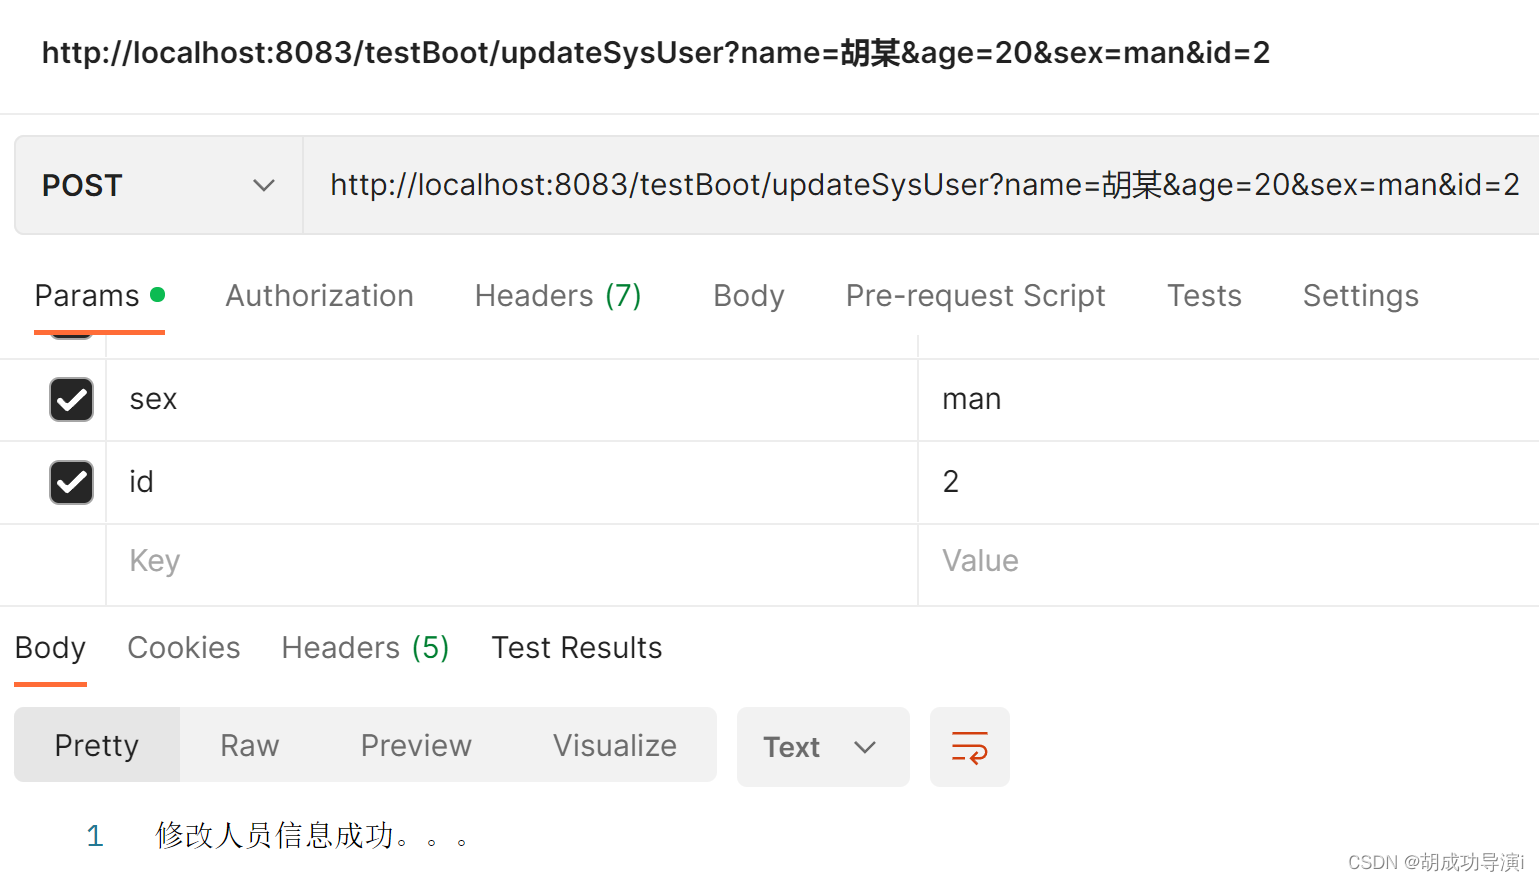
Task: Switch to the Preview response view
Action: coord(416,745)
